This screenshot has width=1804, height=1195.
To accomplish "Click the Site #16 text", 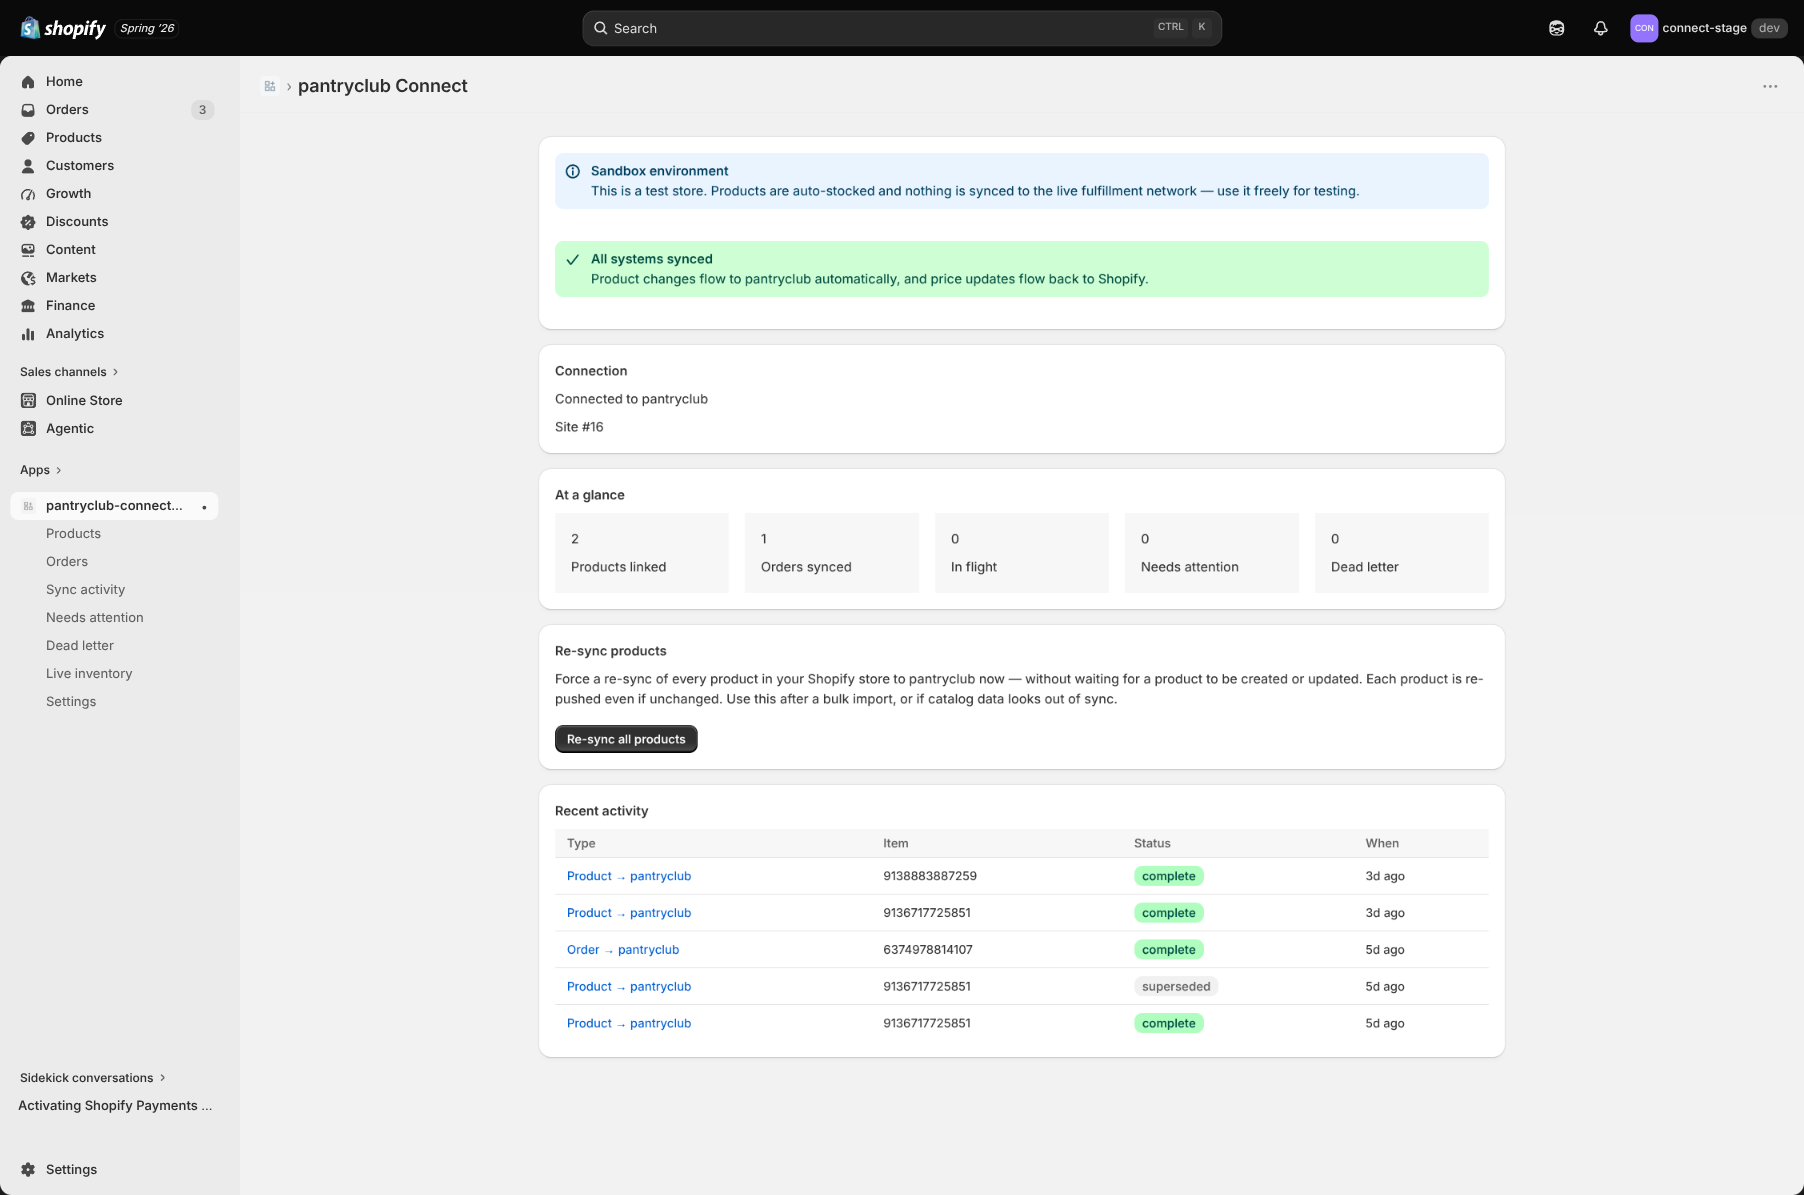I will pyautogui.click(x=579, y=427).
